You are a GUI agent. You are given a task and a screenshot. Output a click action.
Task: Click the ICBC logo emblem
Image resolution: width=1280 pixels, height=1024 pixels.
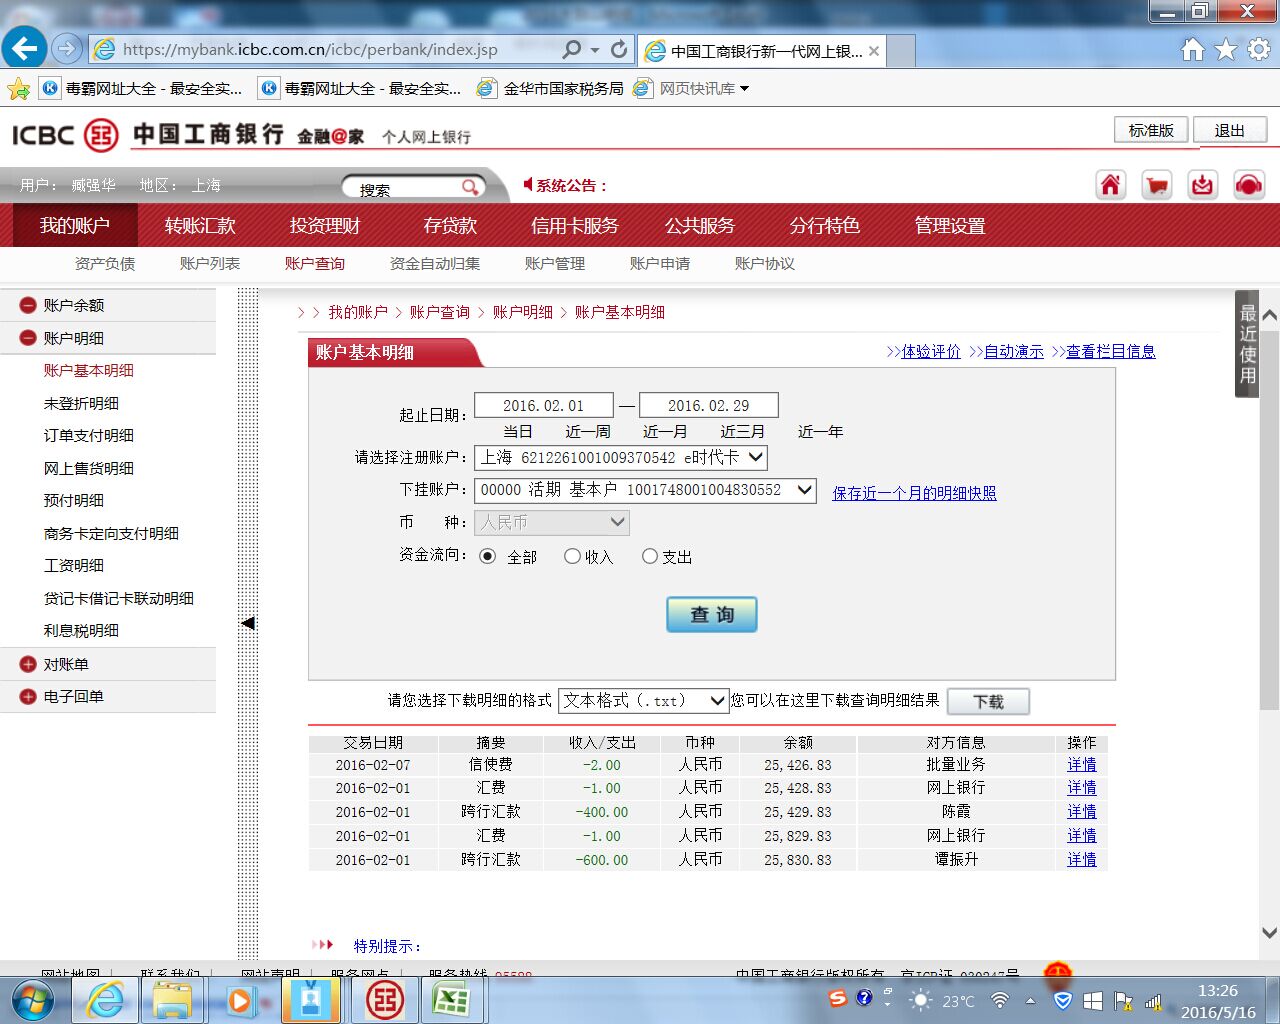click(100, 135)
